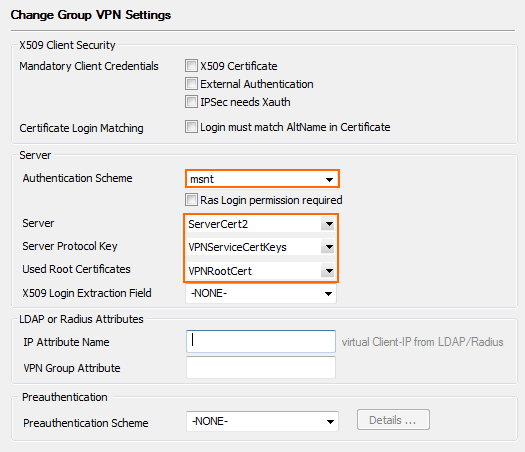Expand Used Root Certificates dropdown arrow
Viewport: 525px width, 452px height.
click(x=329, y=271)
